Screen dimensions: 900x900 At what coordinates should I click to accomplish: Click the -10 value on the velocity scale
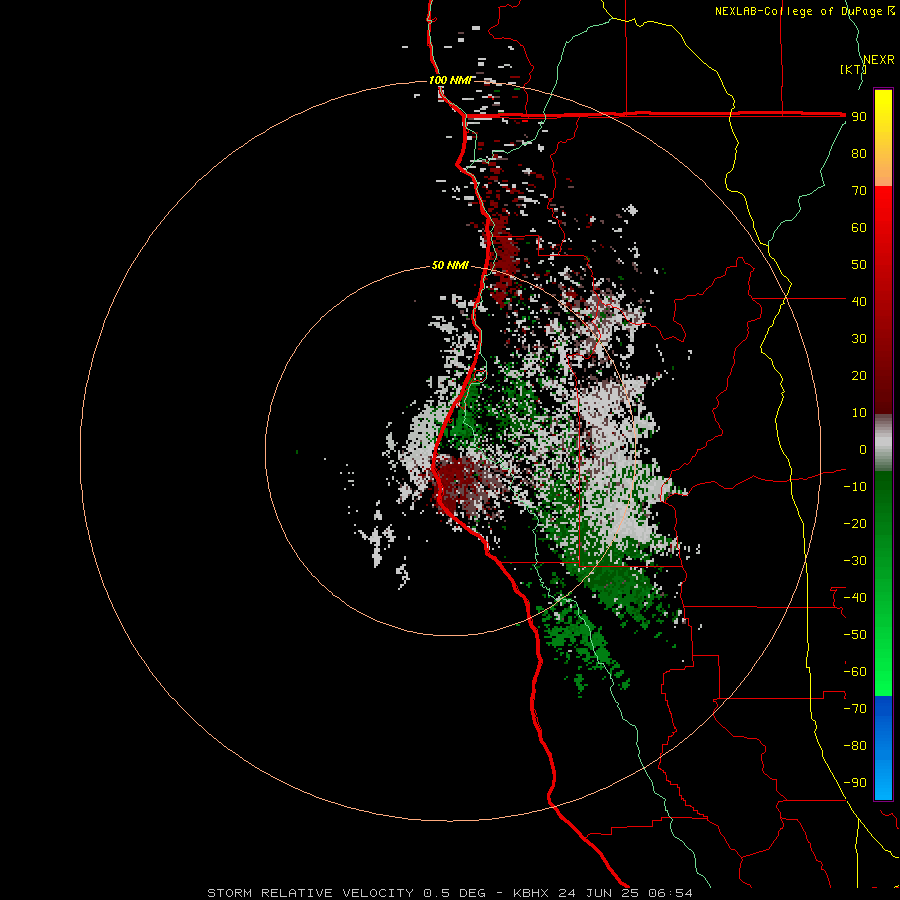(855, 487)
